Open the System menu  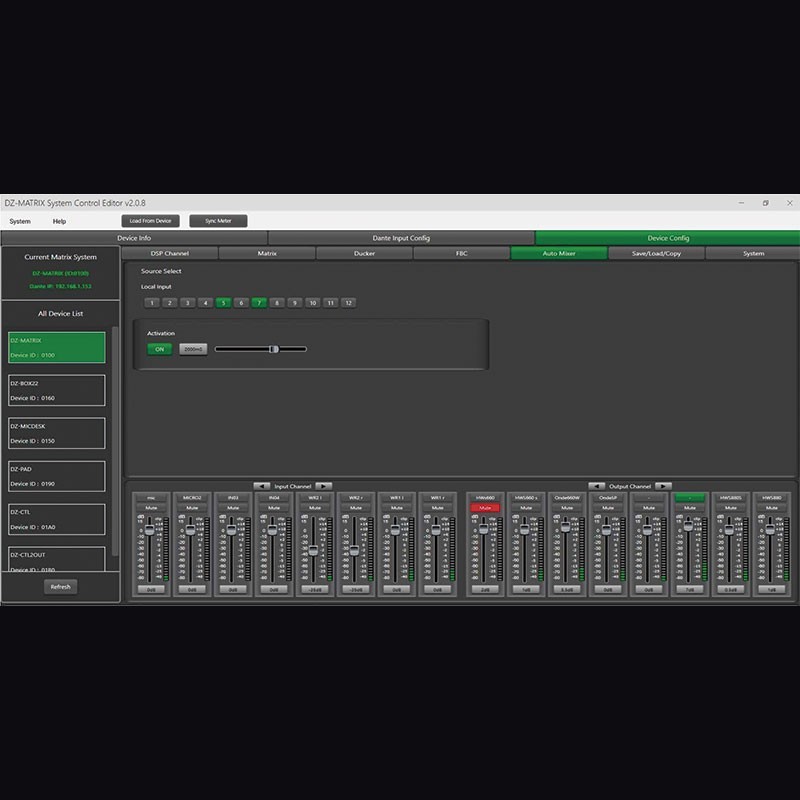tap(20, 221)
